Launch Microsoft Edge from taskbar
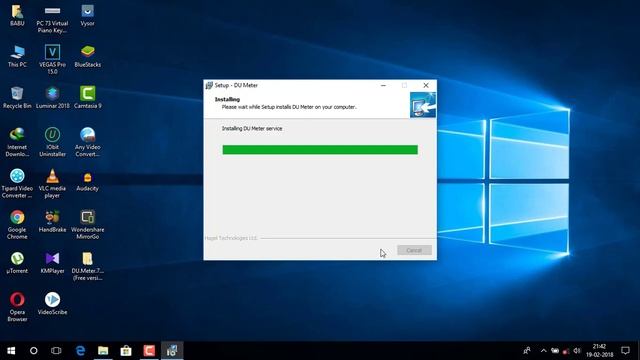 click(80, 351)
